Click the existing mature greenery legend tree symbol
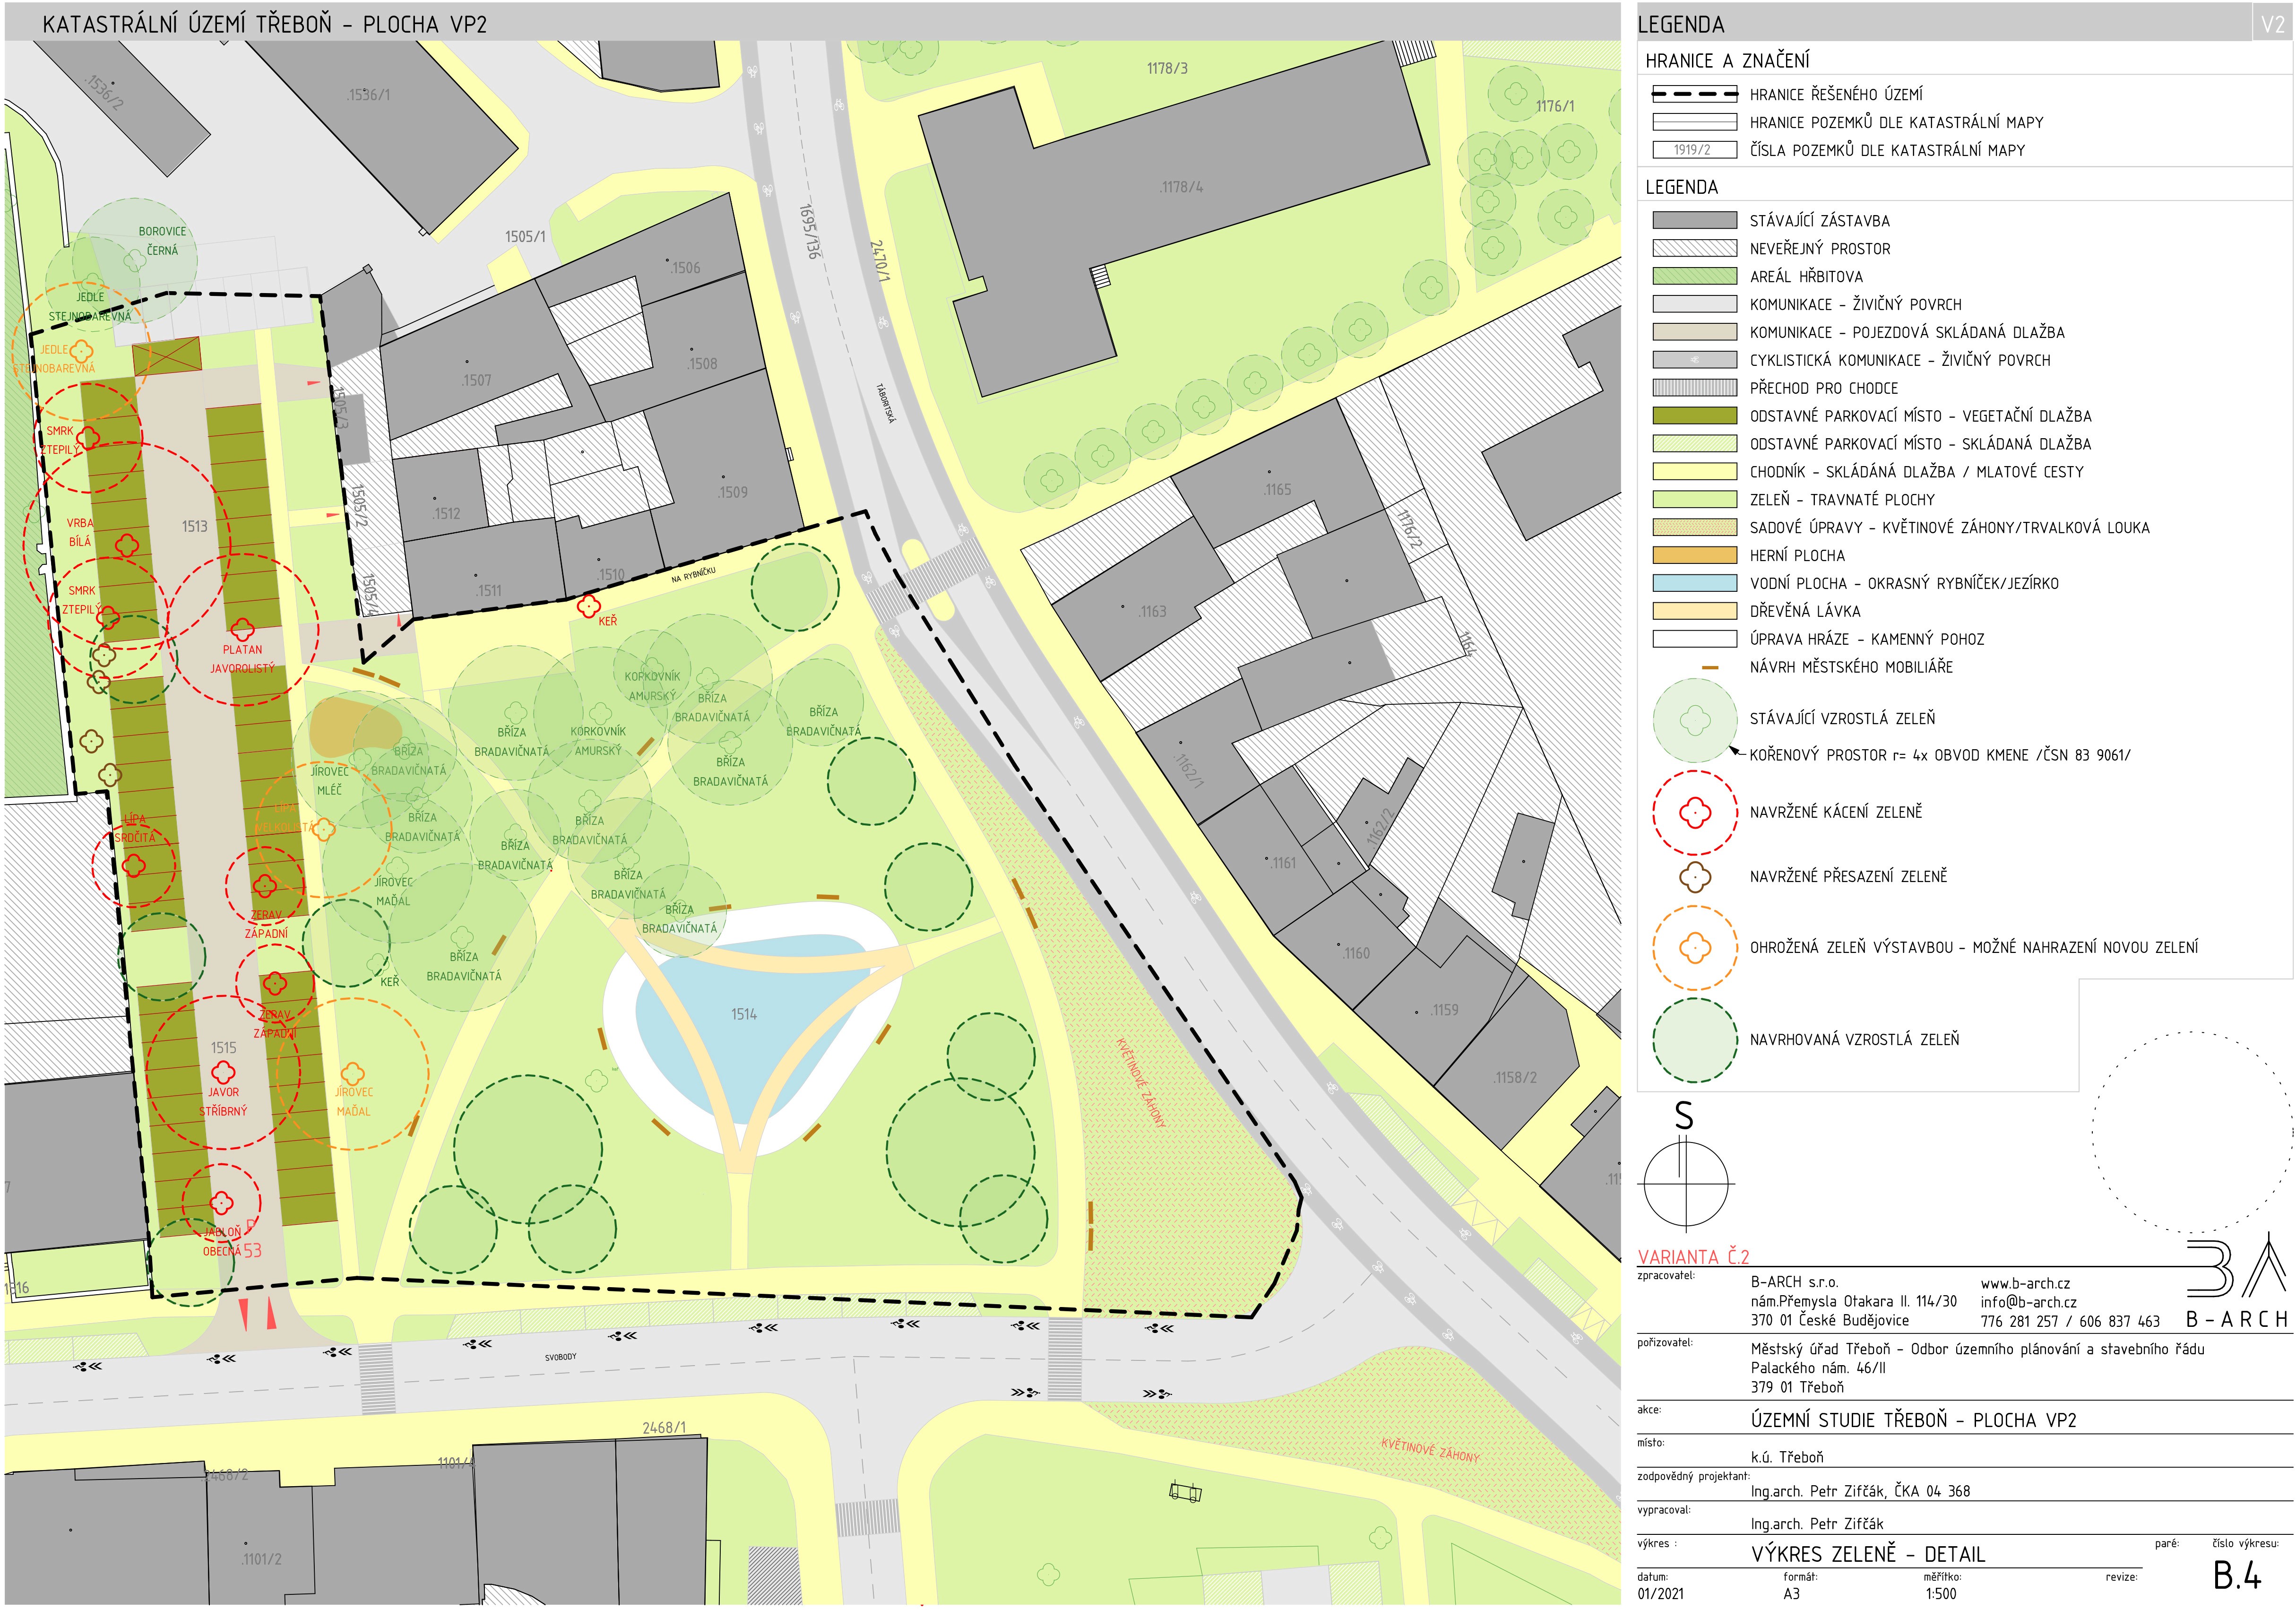The height and width of the screenshot is (1610, 2296). coord(1694,719)
